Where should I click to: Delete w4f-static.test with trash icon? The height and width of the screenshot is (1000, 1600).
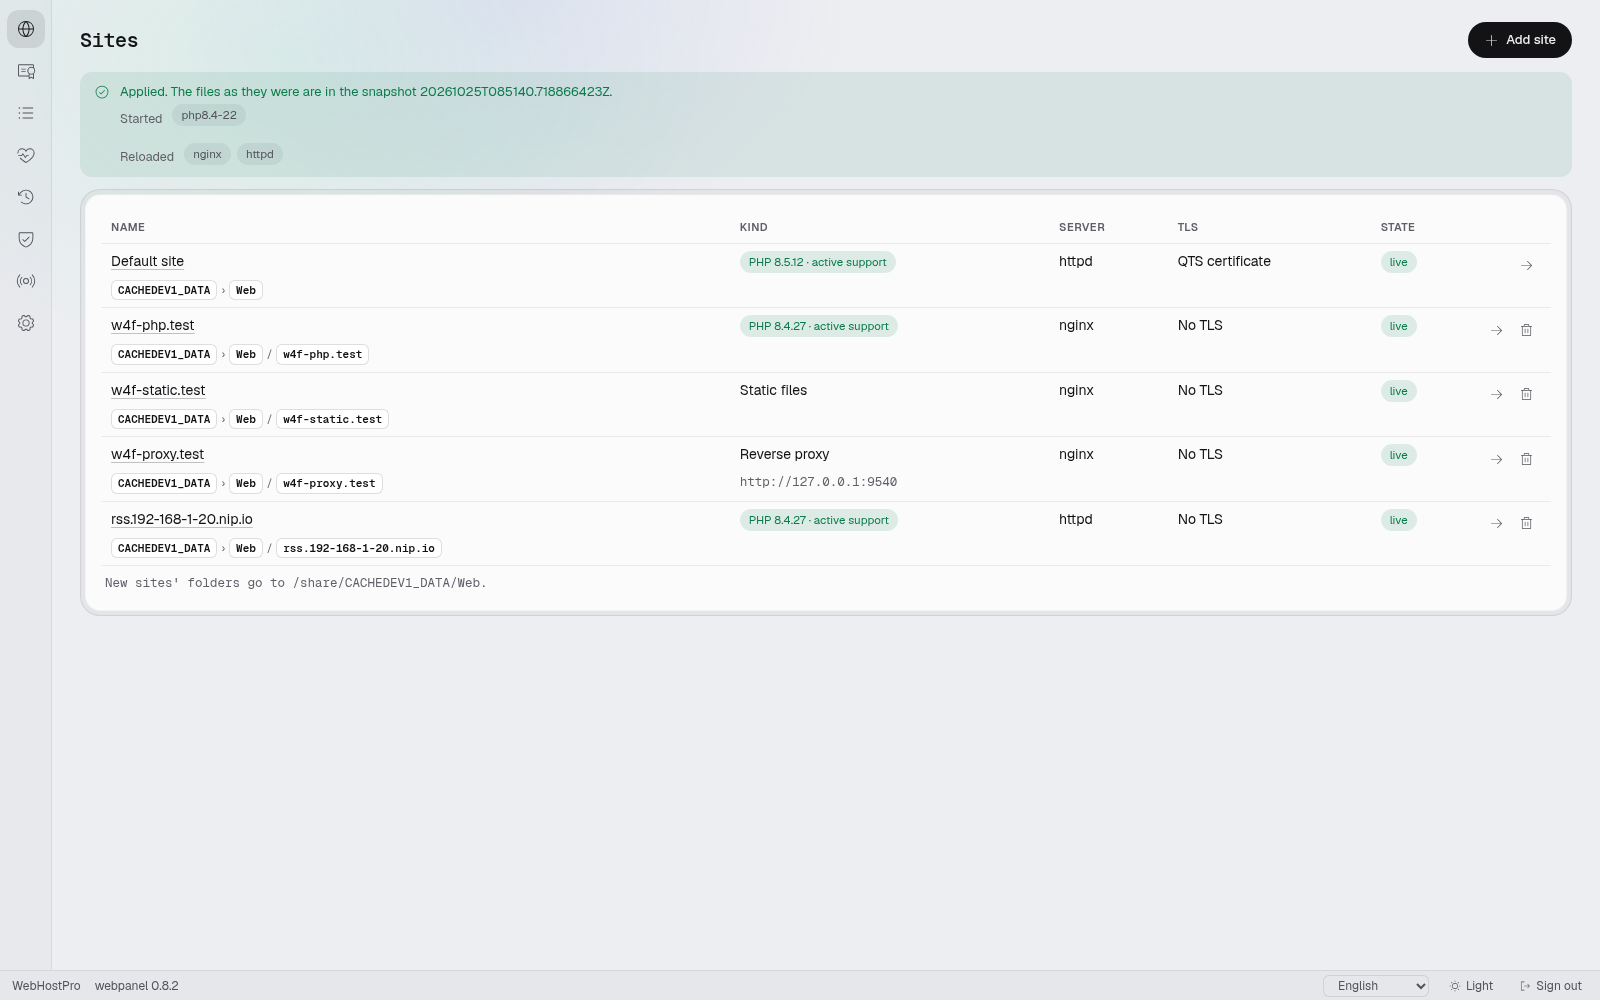[x=1526, y=394]
